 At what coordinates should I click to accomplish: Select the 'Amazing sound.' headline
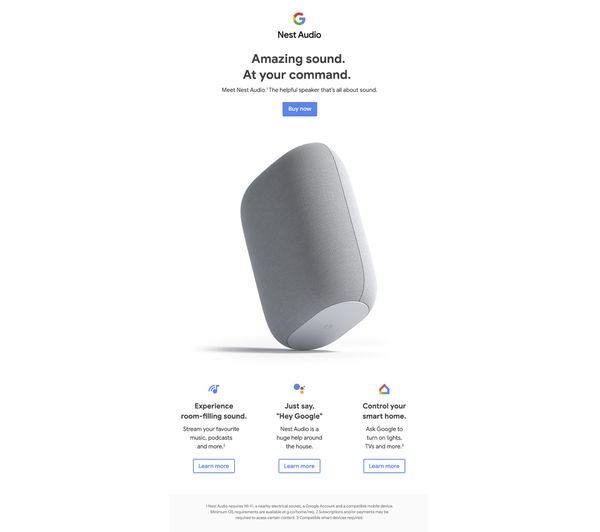pos(298,59)
